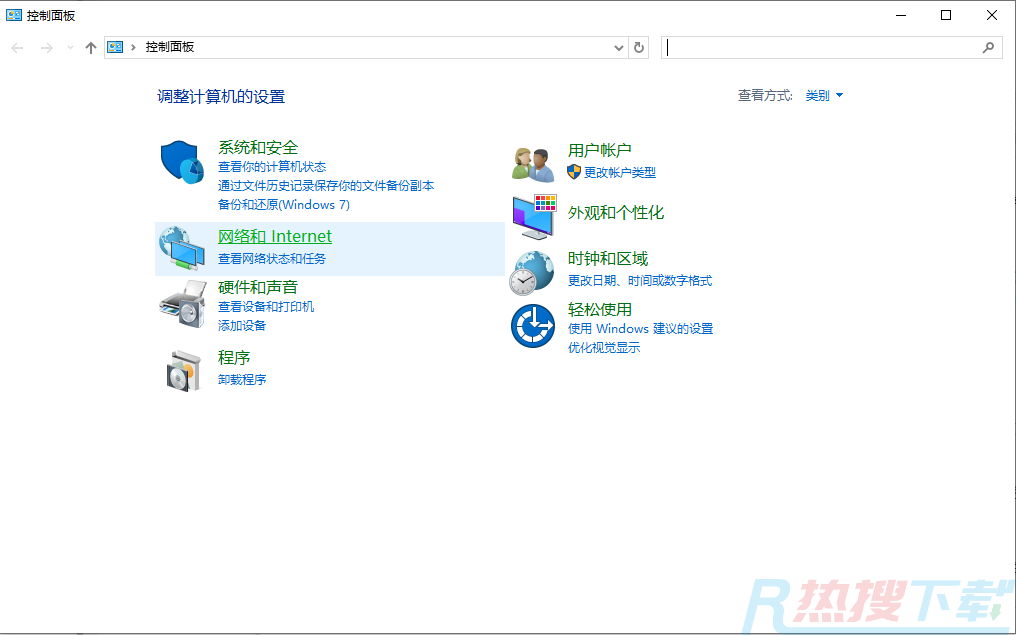
Task: Expand the recent locations chevron
Action: coord(70,47)
